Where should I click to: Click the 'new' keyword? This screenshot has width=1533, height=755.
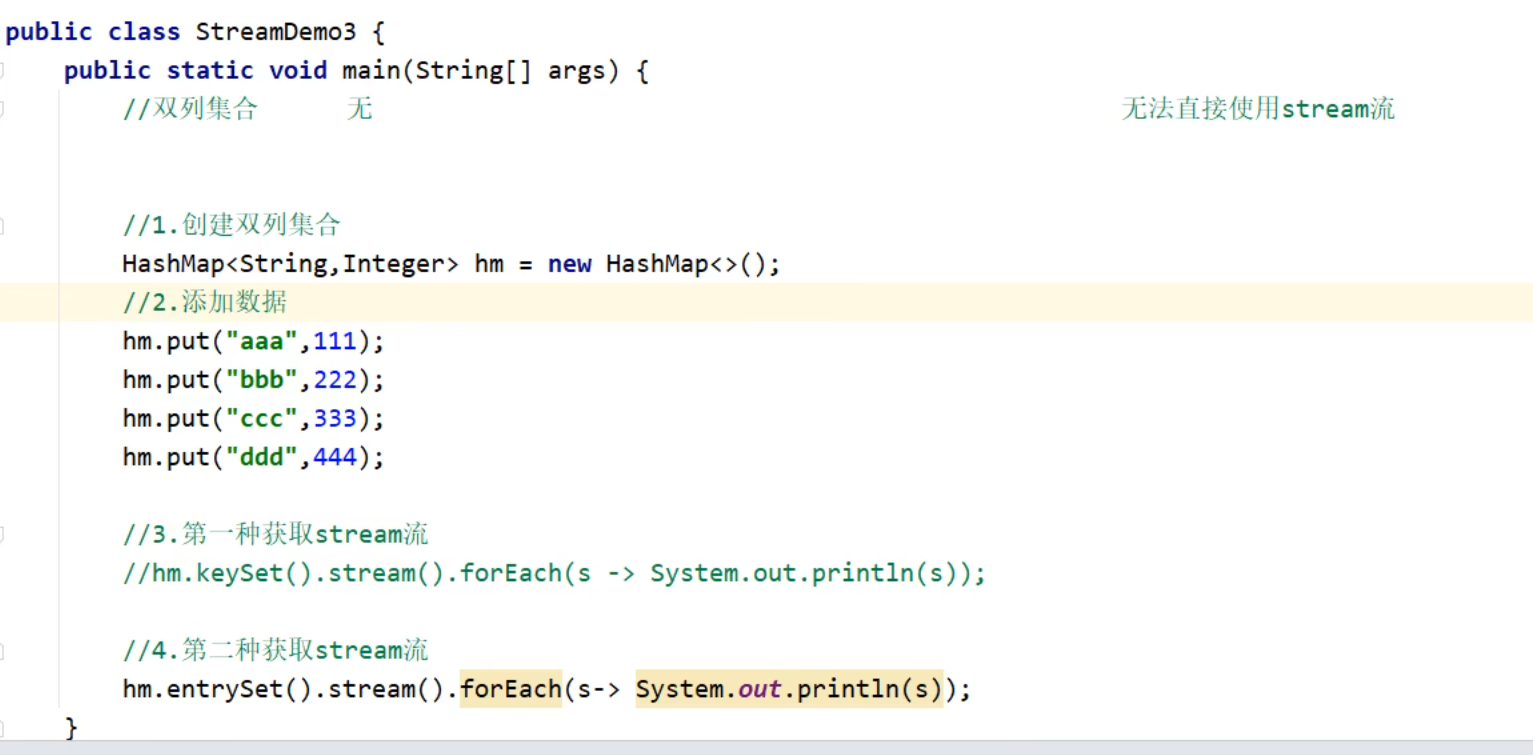(569, 264)
